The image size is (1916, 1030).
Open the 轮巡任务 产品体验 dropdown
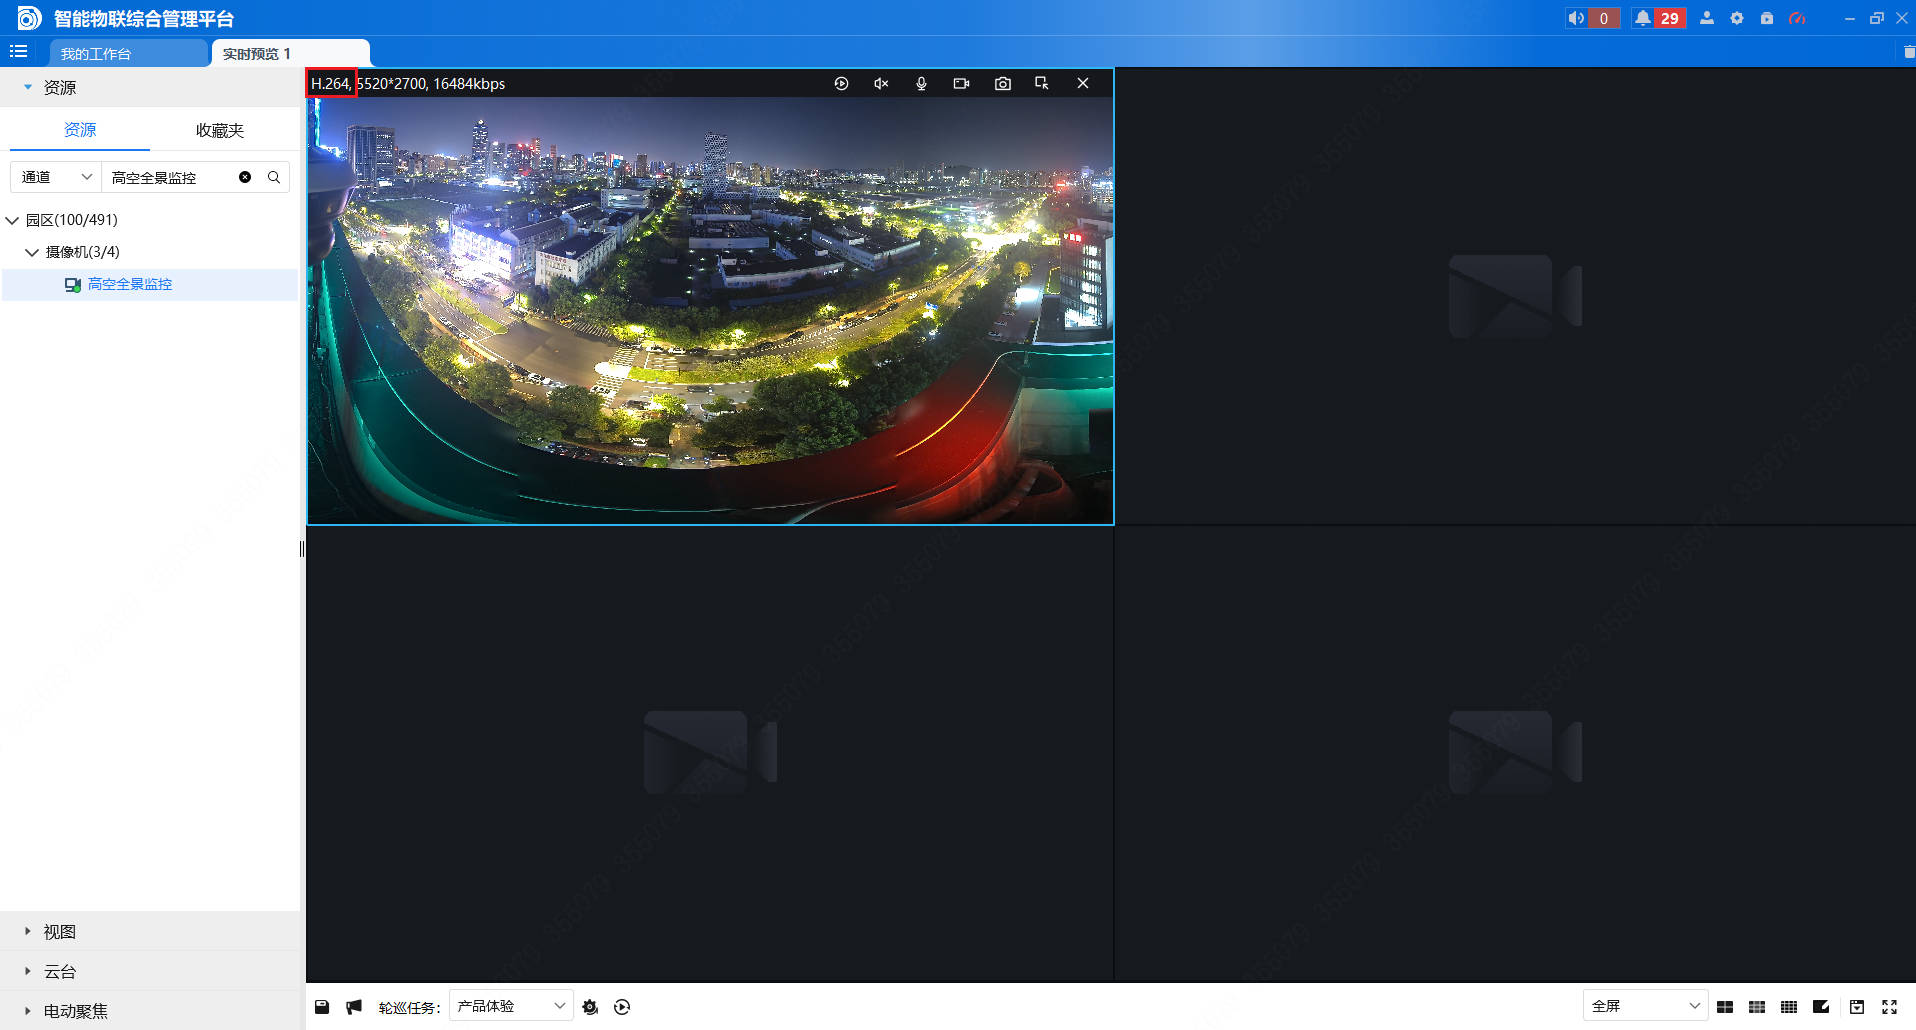pos(511,1006)
